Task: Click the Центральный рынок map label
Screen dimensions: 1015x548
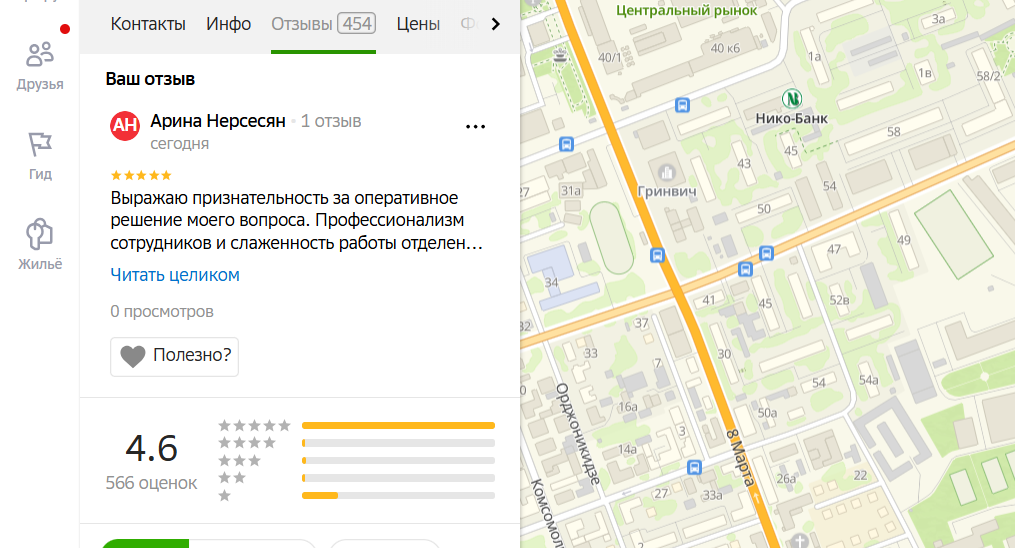Action: tap(686, 11)
